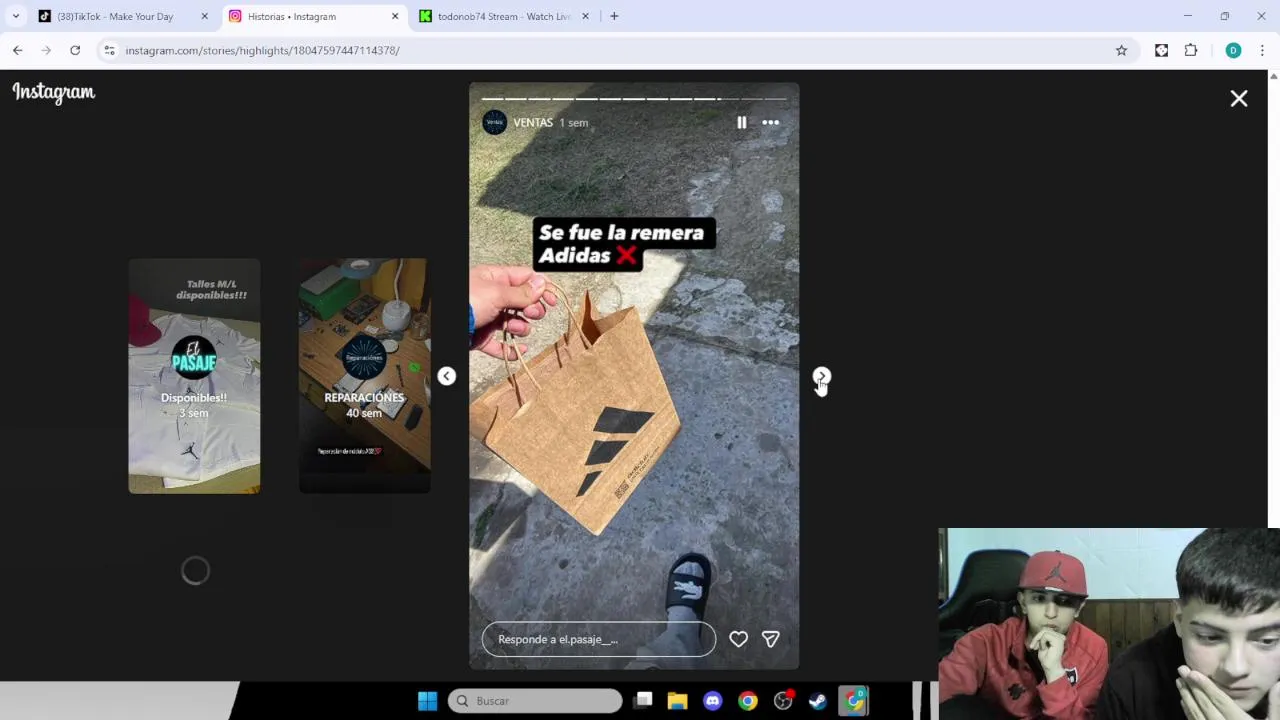View site information icon in address bar

coord(109,50)
